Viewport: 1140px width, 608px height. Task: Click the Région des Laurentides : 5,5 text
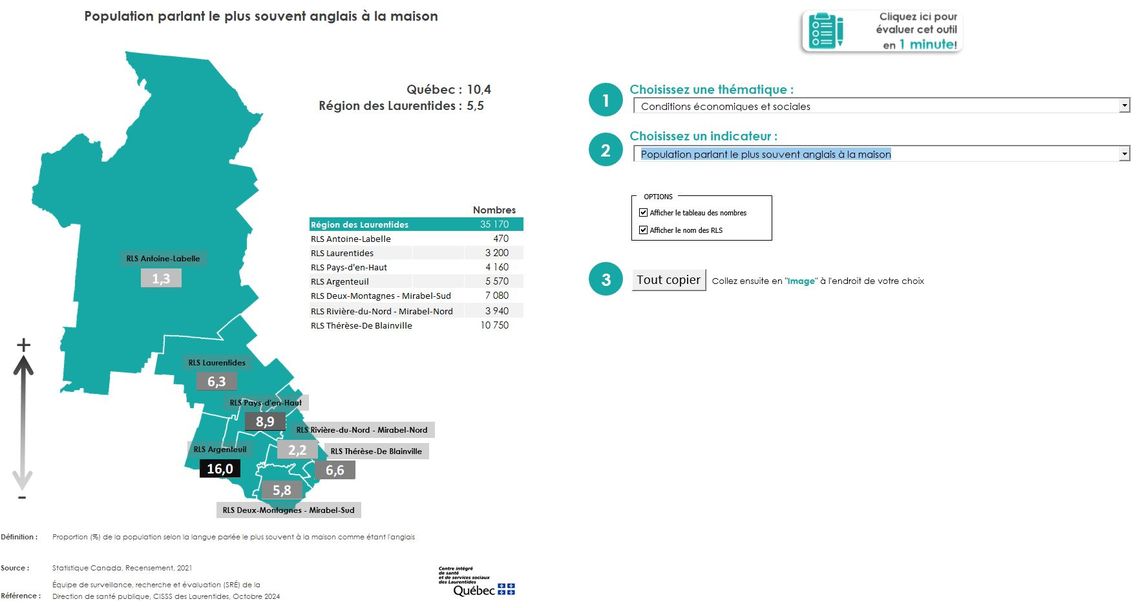(401, 106)
